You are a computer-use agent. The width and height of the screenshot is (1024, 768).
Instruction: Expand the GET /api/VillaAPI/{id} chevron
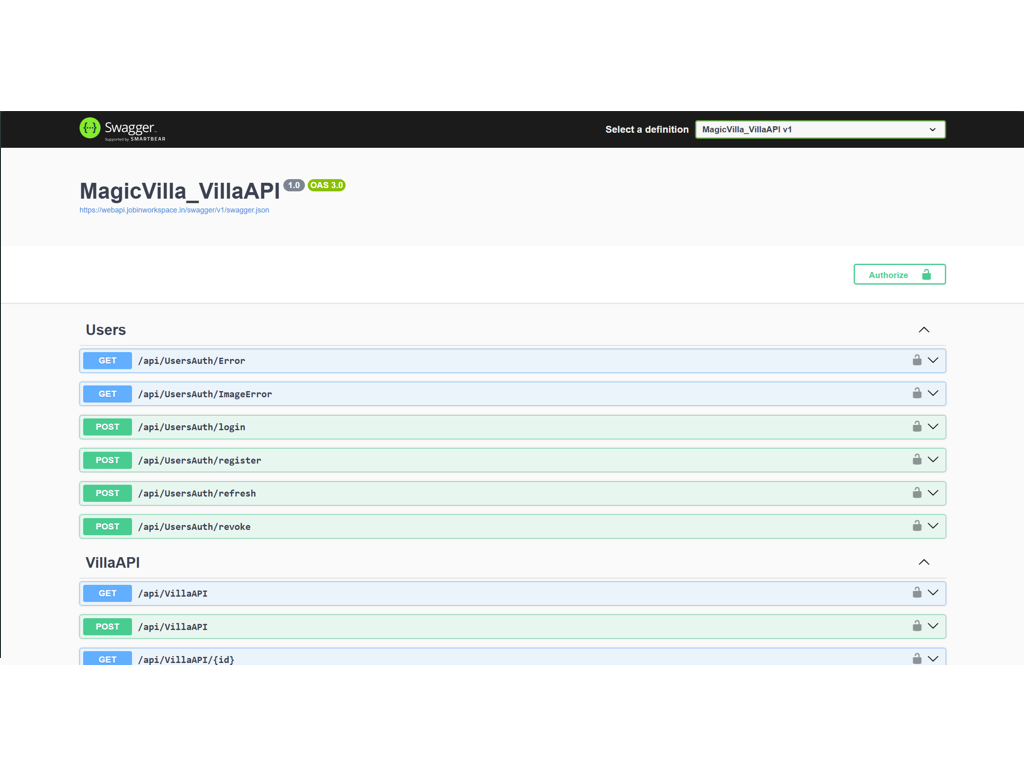pyautogui.click(x=933, y=658)
